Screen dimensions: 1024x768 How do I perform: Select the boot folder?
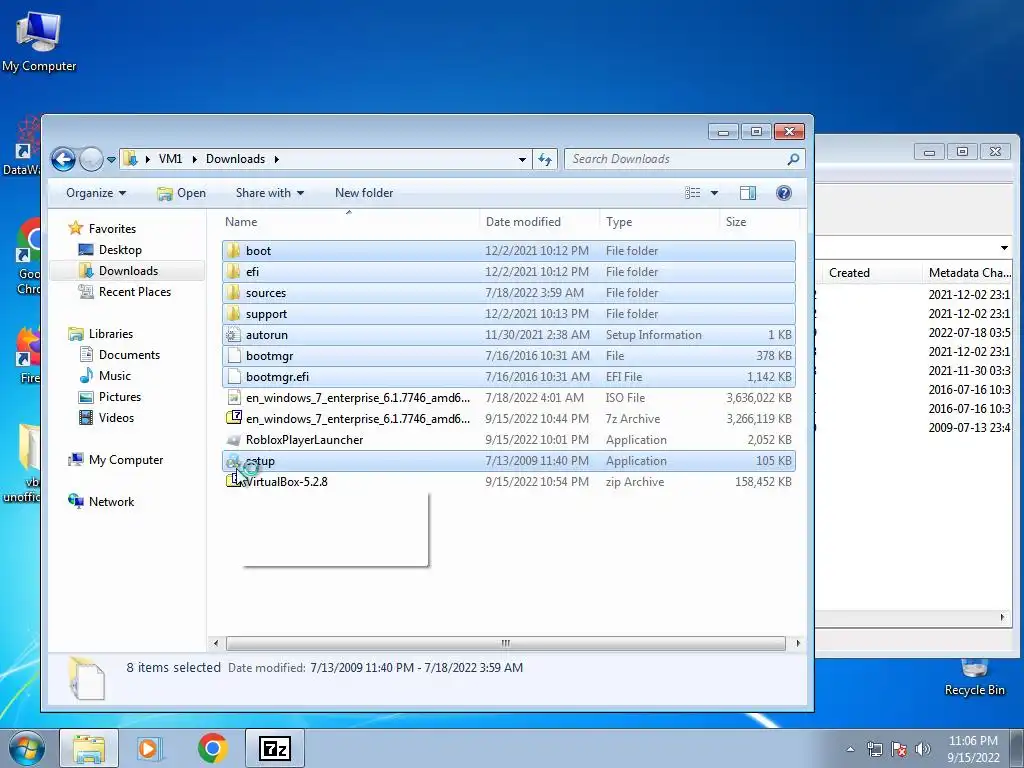[509, 251]
